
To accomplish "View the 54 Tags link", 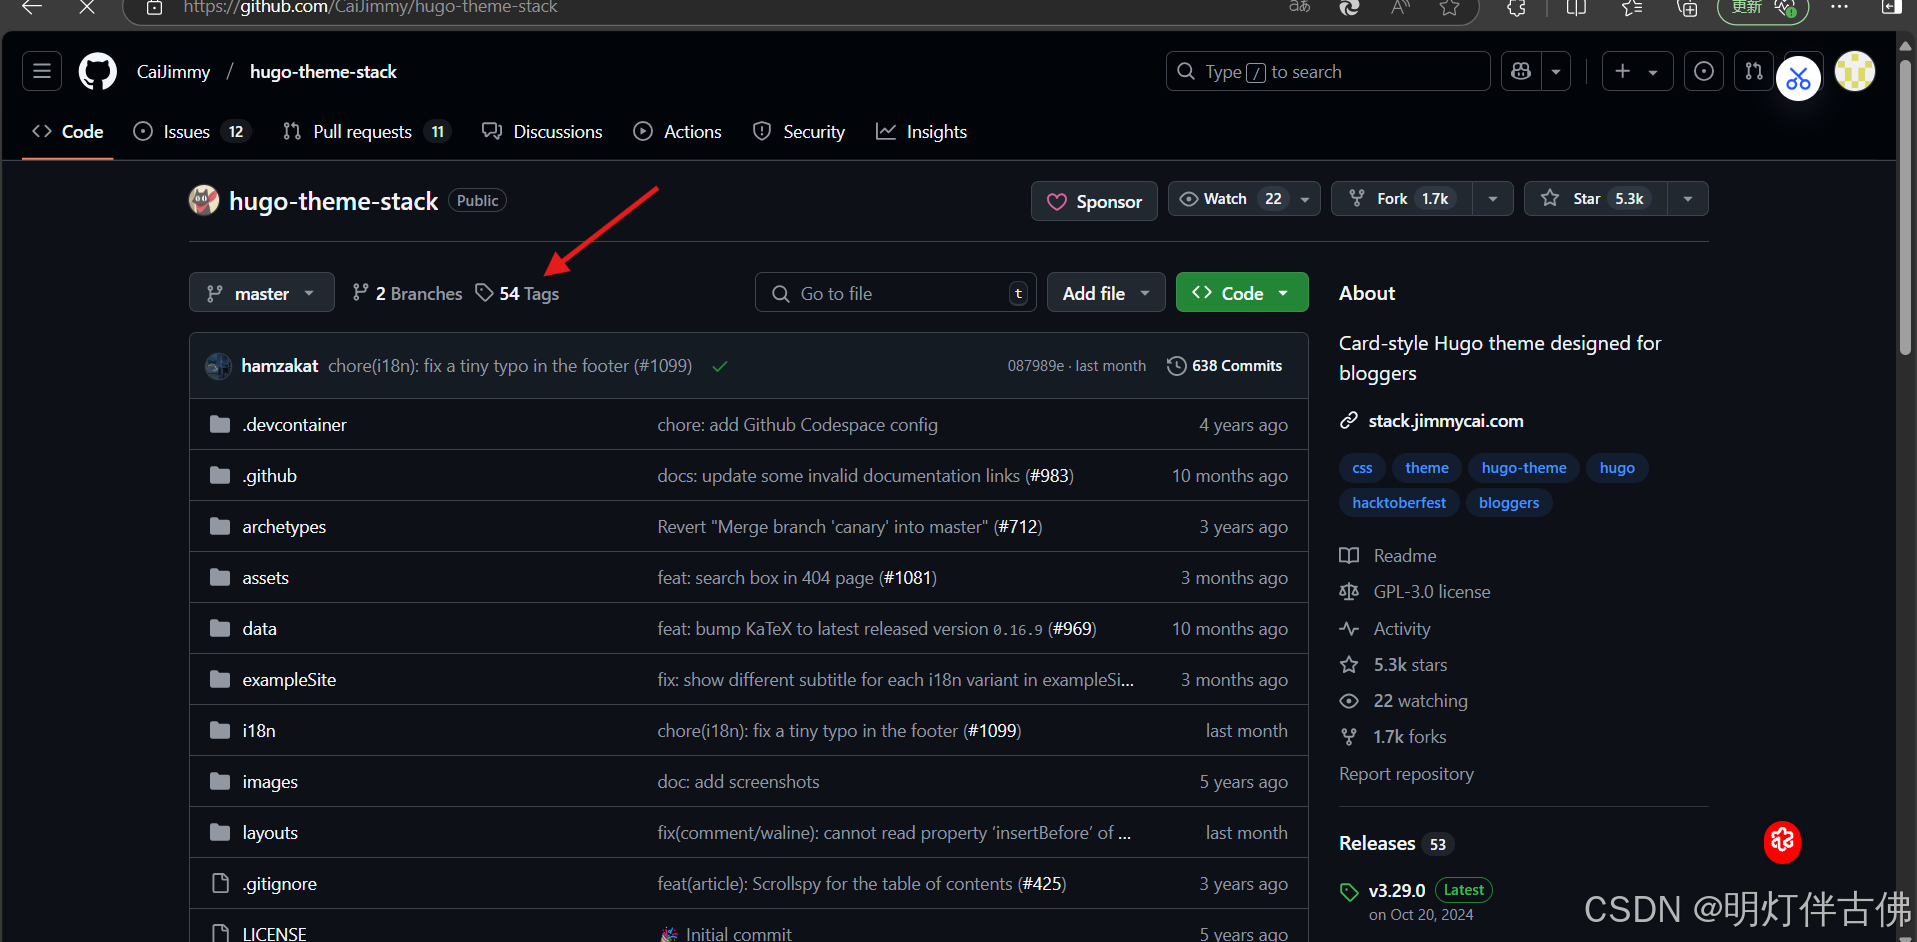I will click(x=517, y=293).
